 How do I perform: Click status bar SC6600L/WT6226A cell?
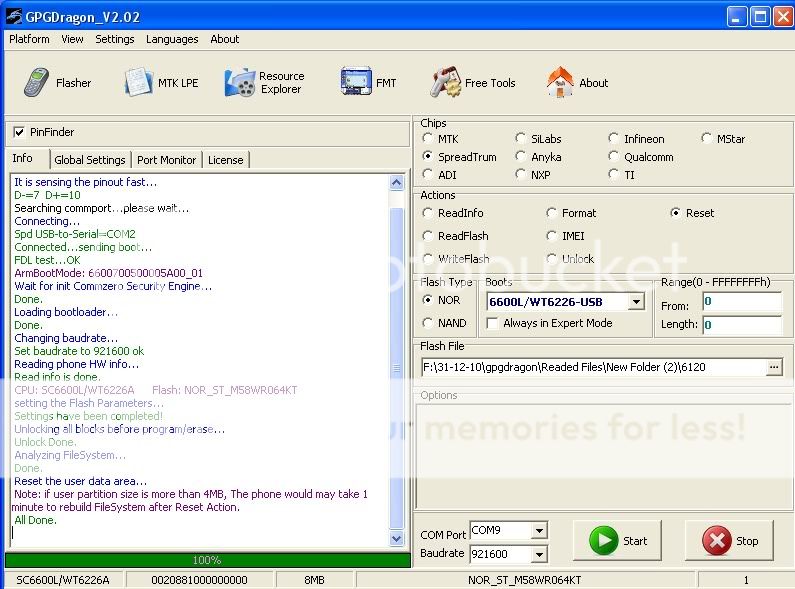[x=63, y=580]
